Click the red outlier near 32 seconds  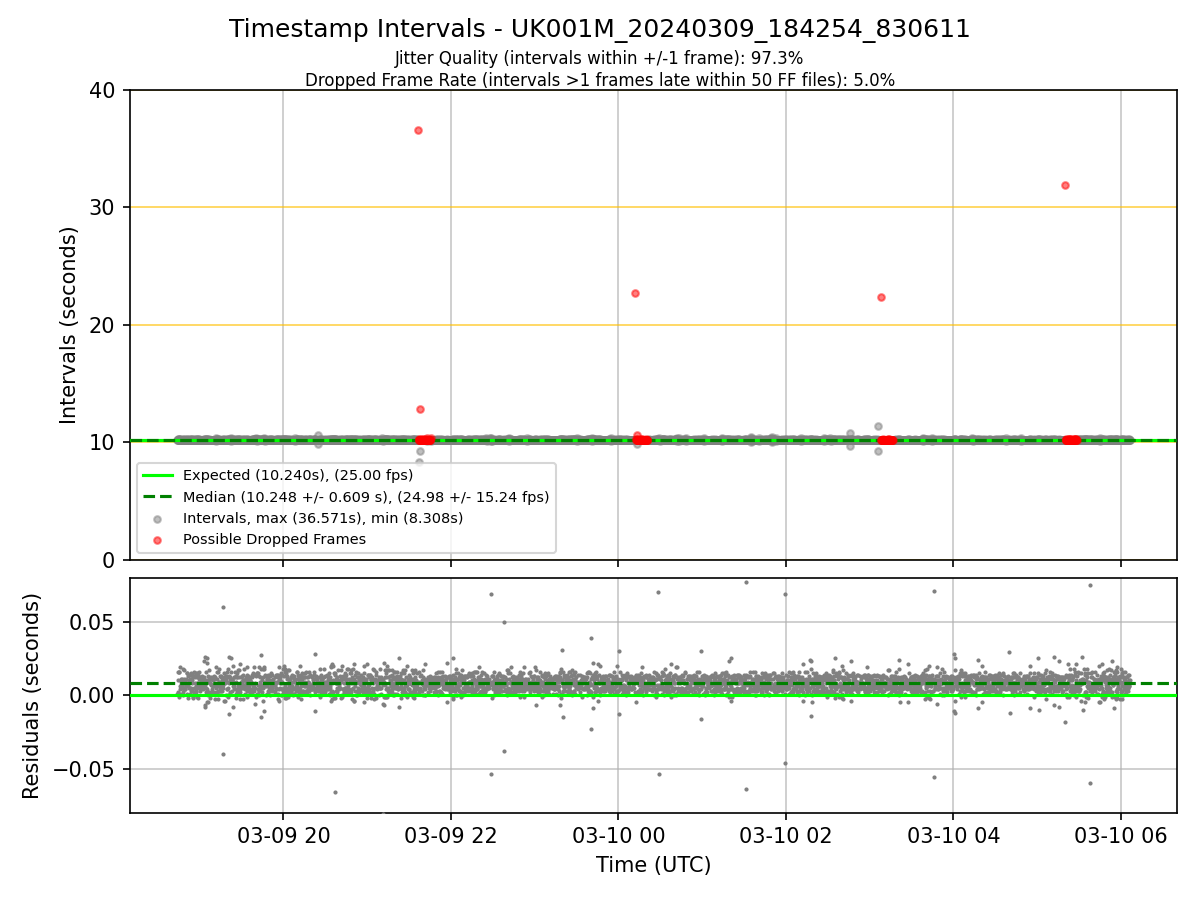[x=1065, y=185]
